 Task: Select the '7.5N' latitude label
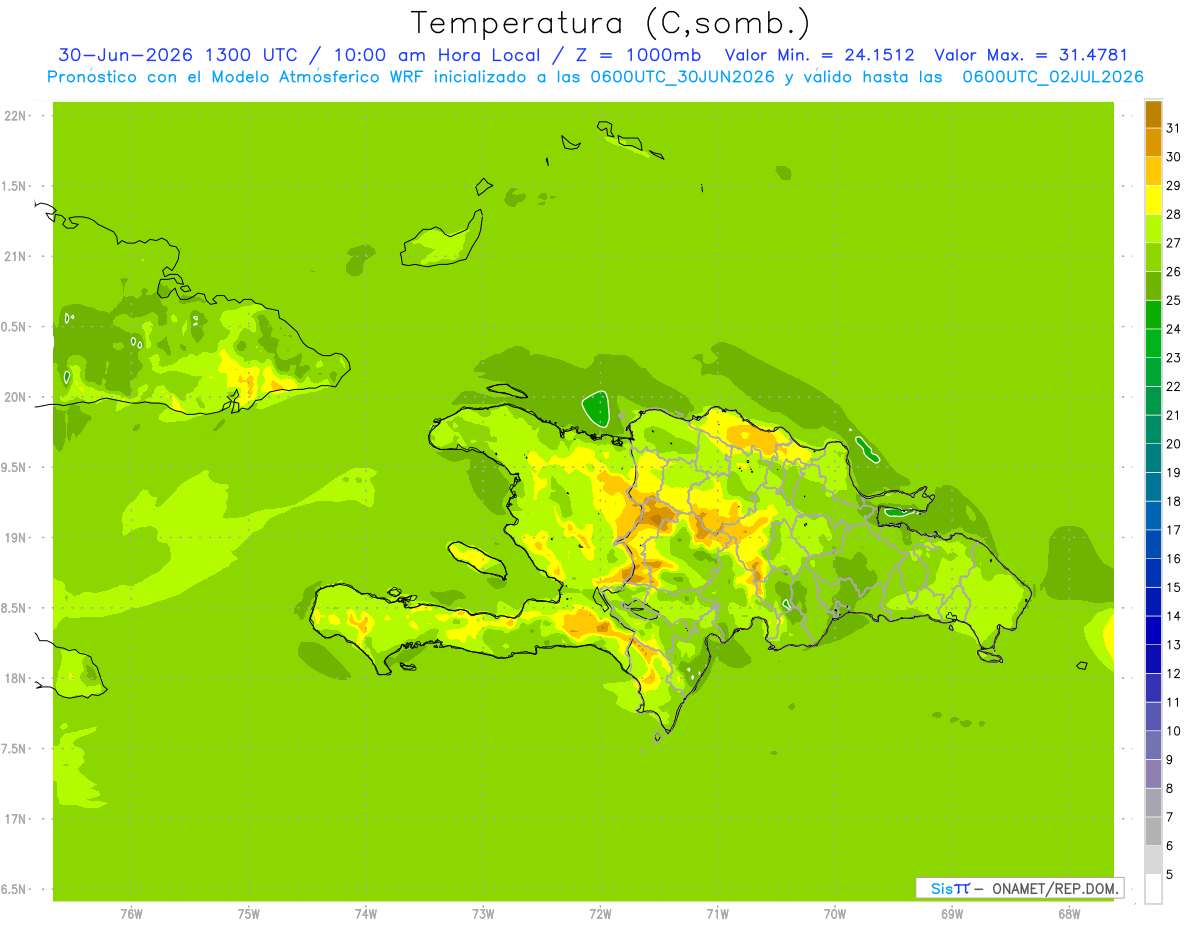(x=15, y=749)
